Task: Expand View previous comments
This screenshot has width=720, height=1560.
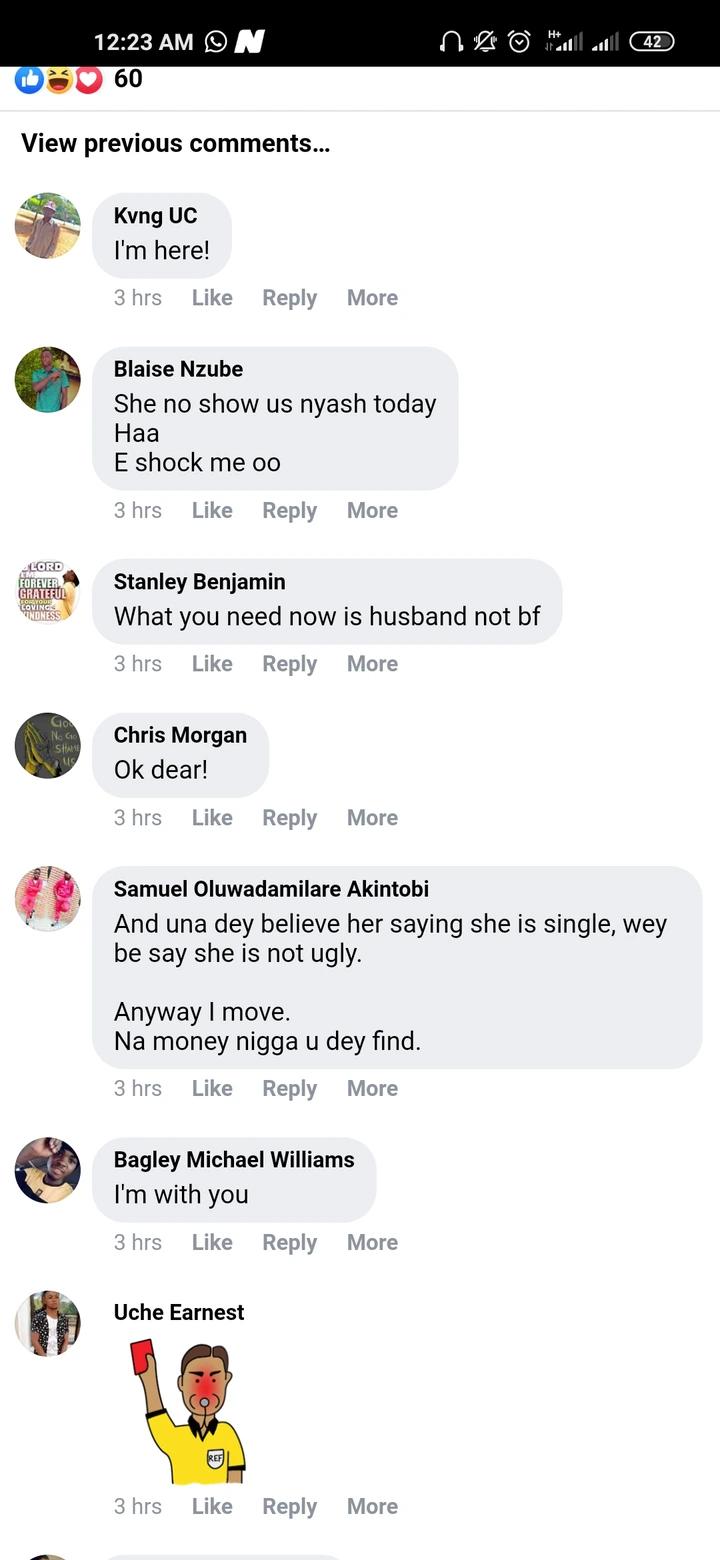Action: (x=175, y=143)
